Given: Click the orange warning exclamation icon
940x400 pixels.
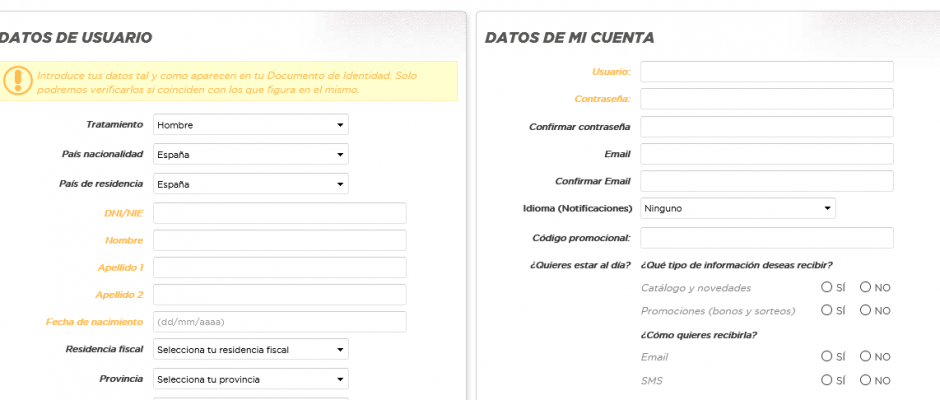Looking at the screenshot, I should point(17,80).
